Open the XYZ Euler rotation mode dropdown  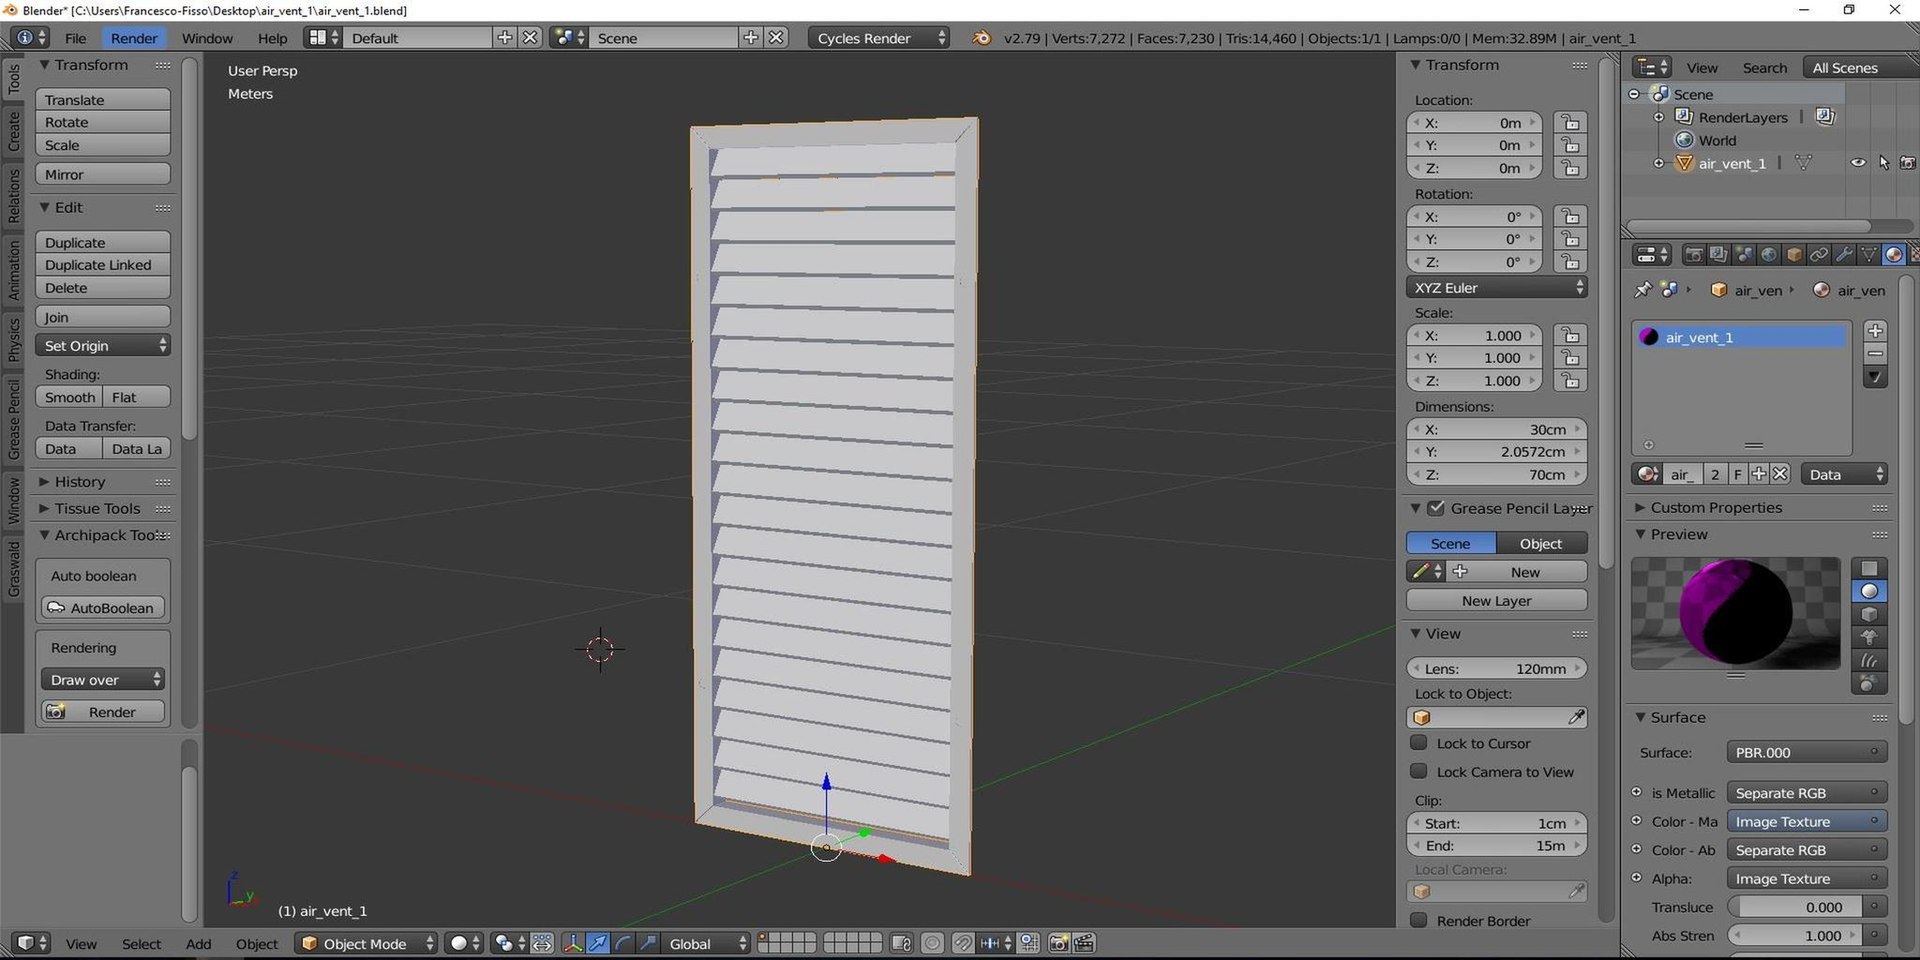click(x=1497, y=287)
